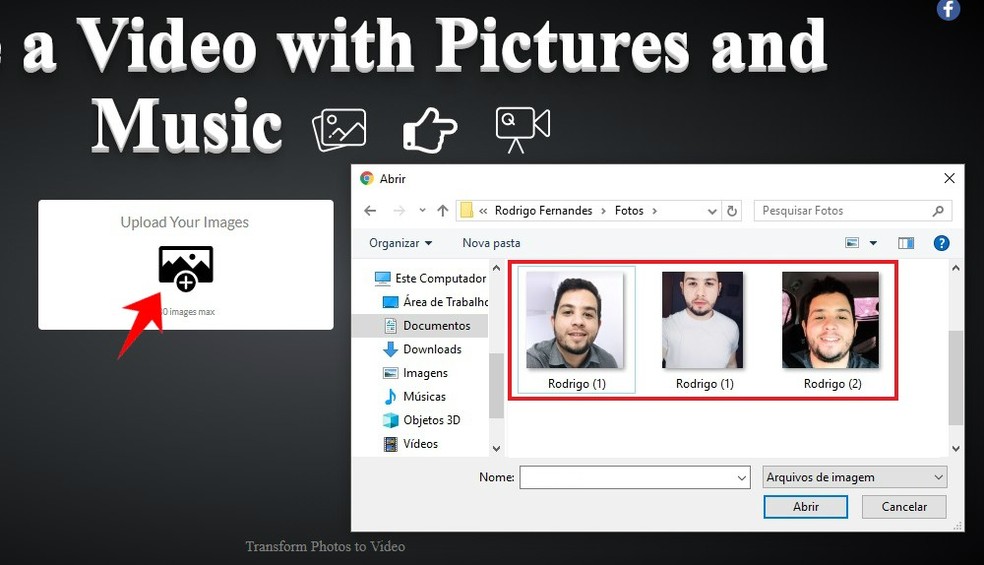Click the Abrir button

tap(806, 507)
